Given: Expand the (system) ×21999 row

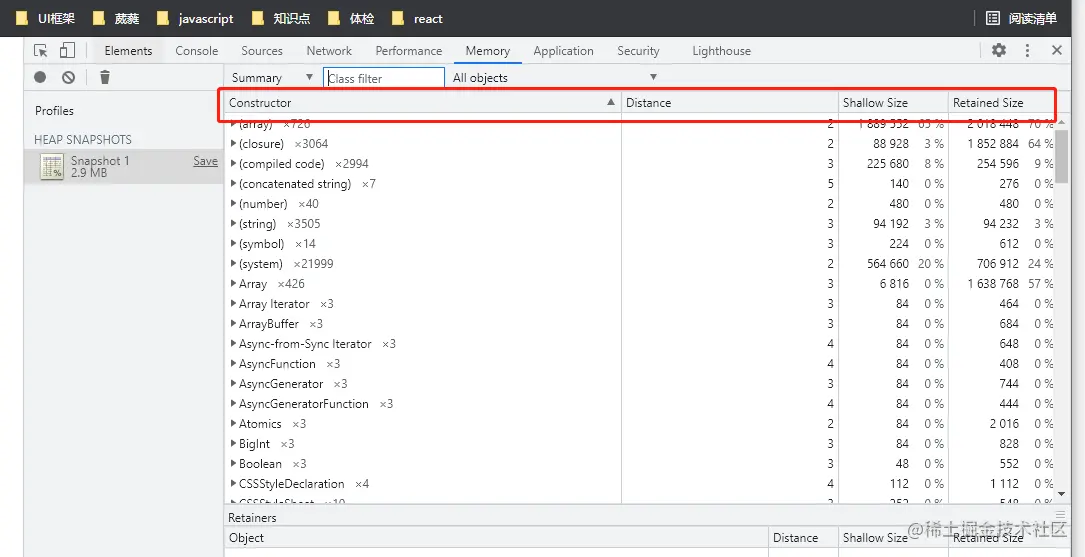Looking at the screenshot, I should tap(233, 264).
